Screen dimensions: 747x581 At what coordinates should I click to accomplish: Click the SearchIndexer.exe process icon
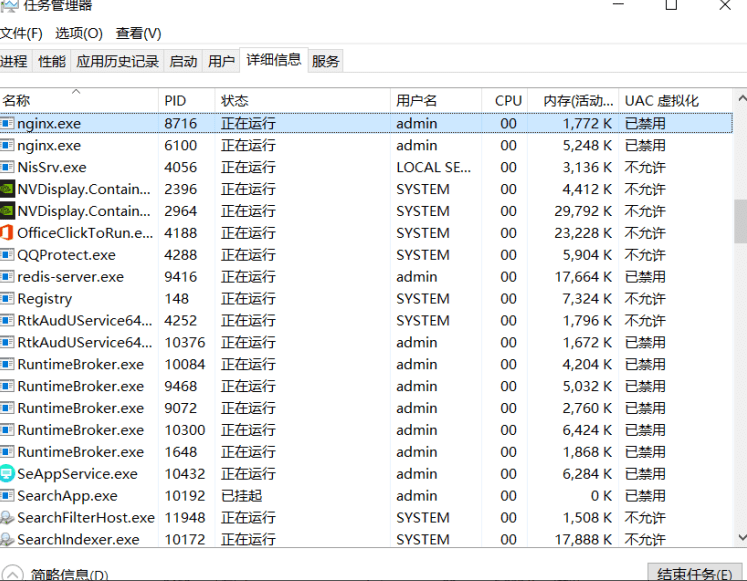tap(8, 540)
